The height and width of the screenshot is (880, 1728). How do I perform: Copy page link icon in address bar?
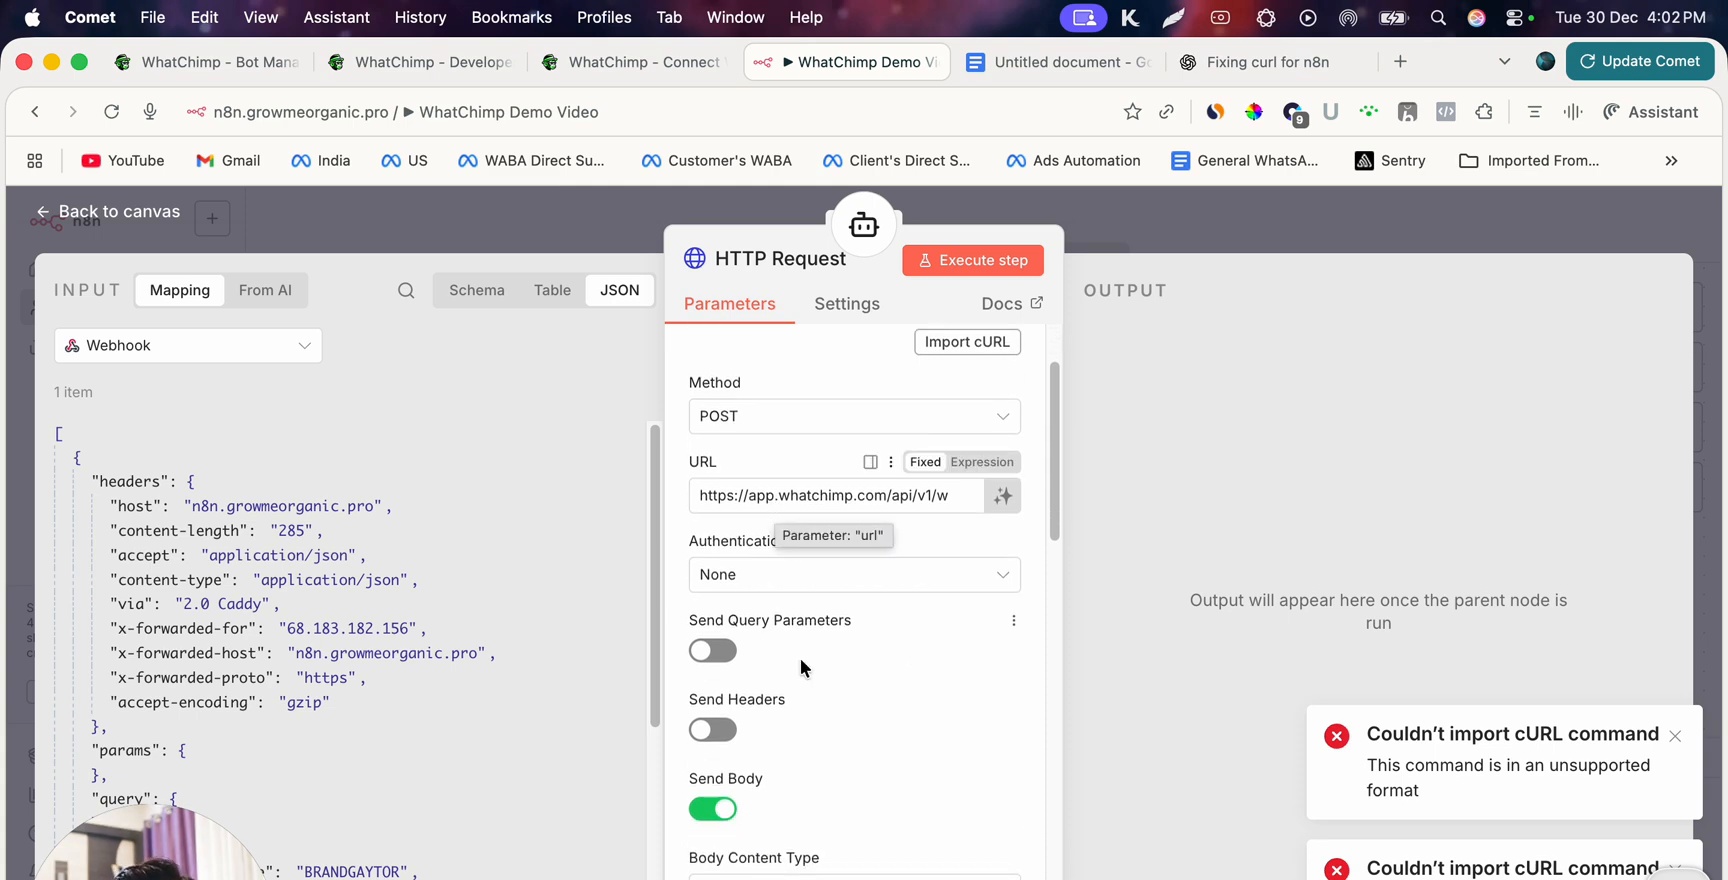click(x=1166, y=112)
